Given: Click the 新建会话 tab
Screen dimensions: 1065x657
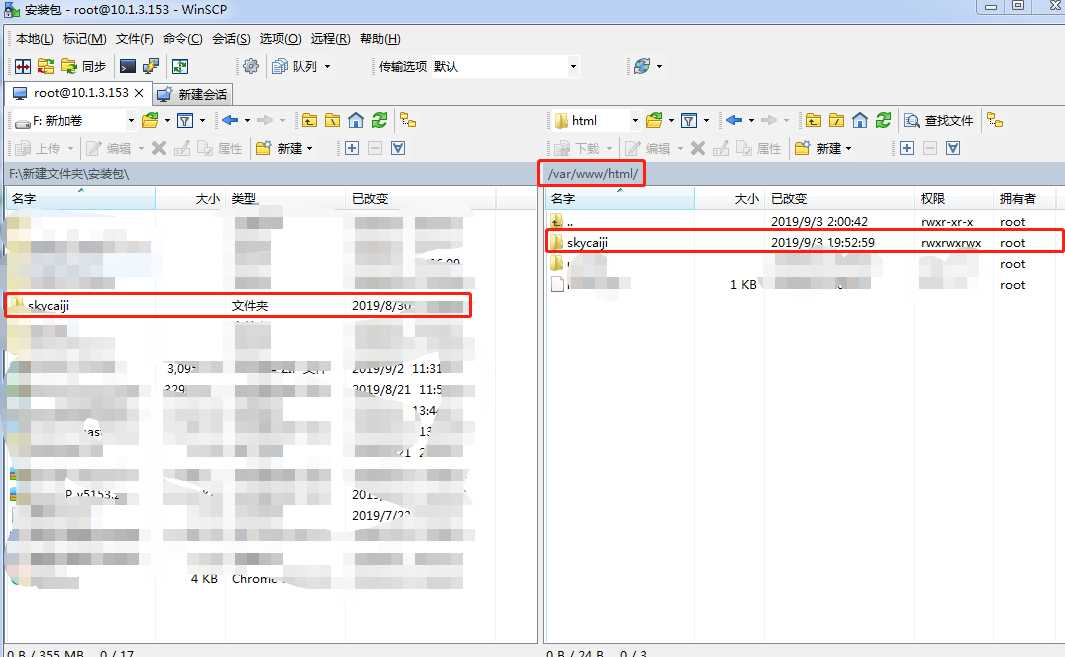Looking at the screenshot, I should (x=193, y=94).
